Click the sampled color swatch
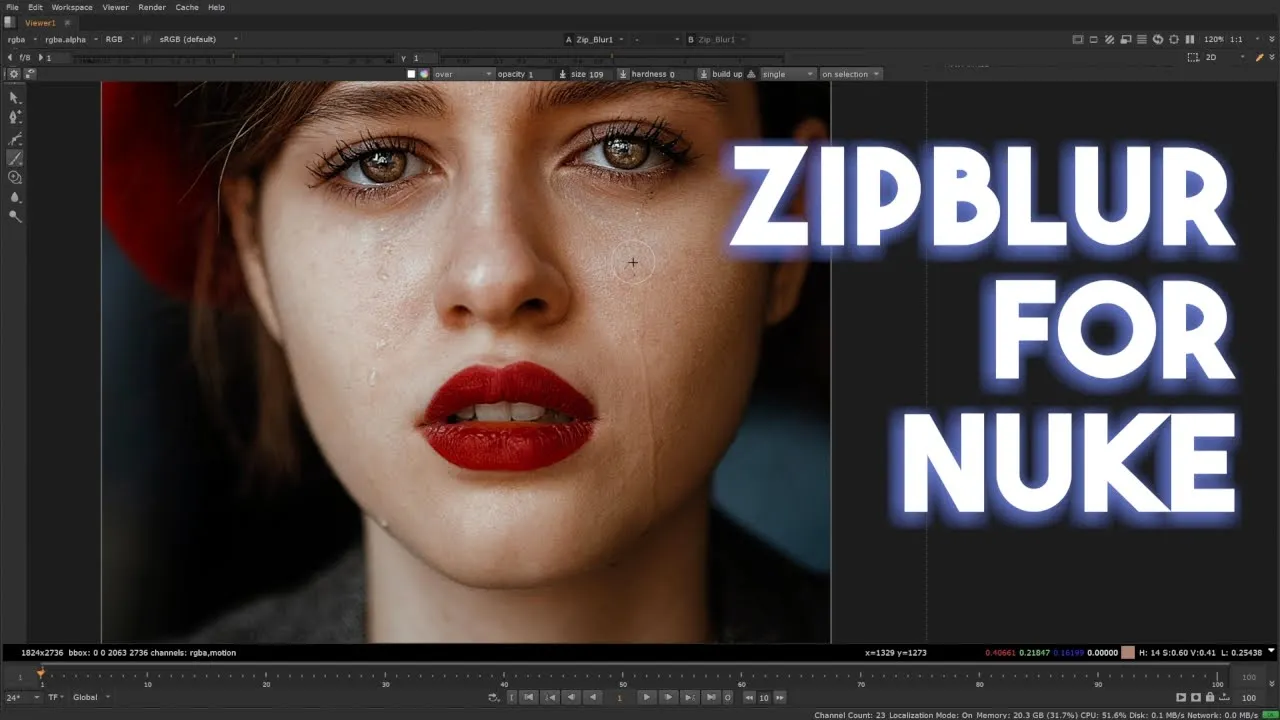Image resolution: width=1280 pixels, height=720 pixels. [1128, 652]
